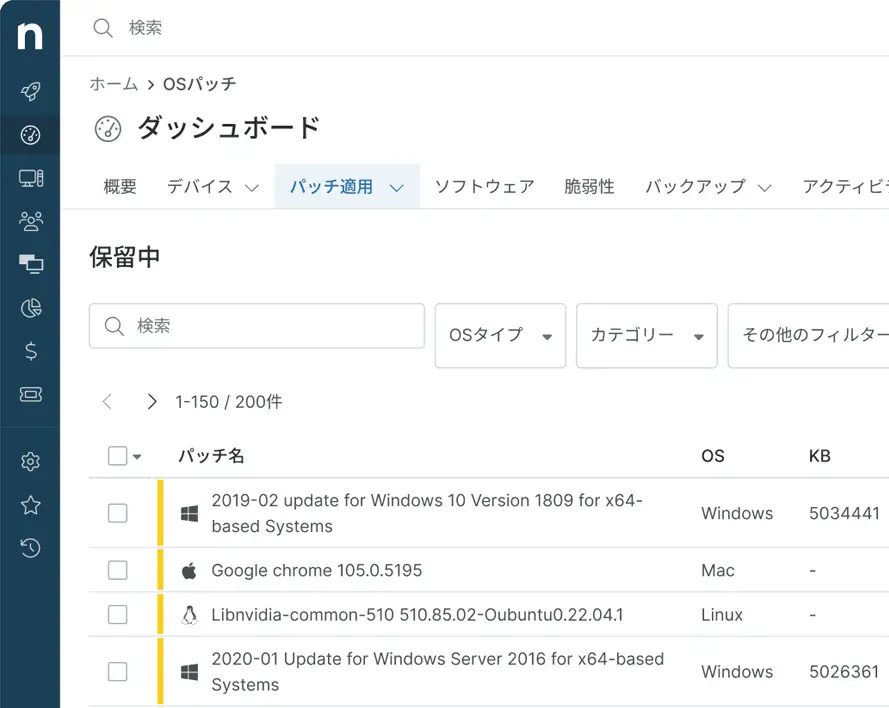
Task: Open the Google chrome 105.0.5195 patch
Action: [x=316, y=570]
